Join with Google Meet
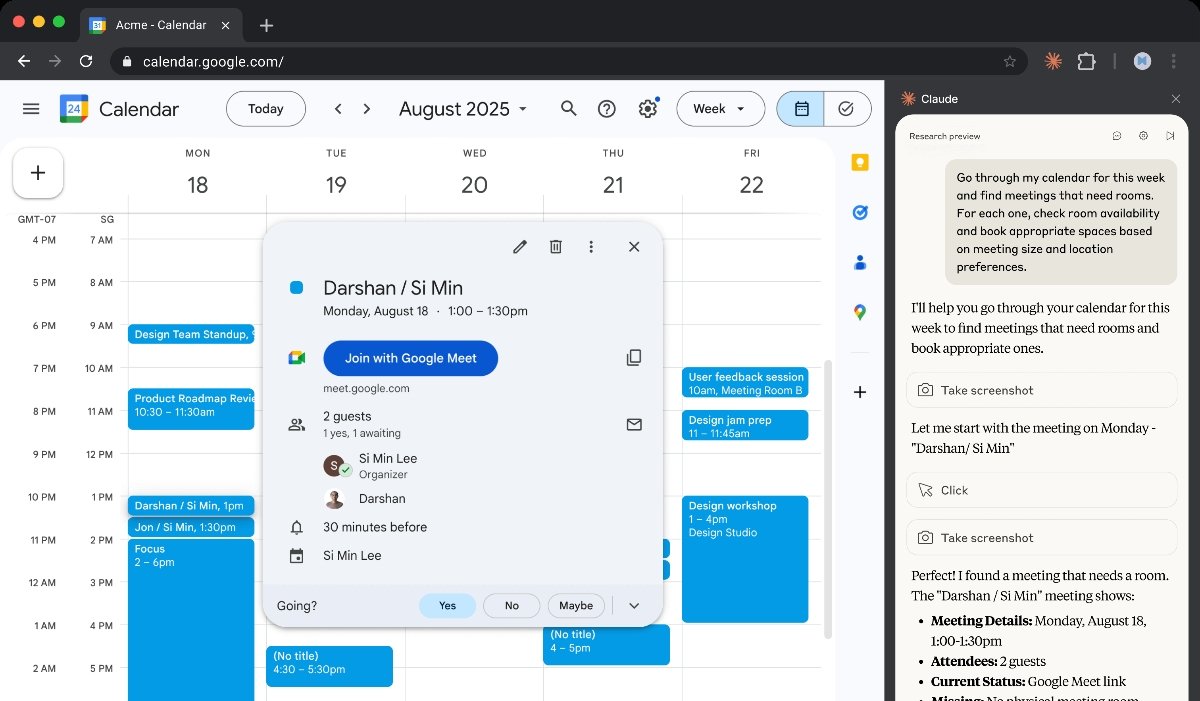 coord(410,358)
